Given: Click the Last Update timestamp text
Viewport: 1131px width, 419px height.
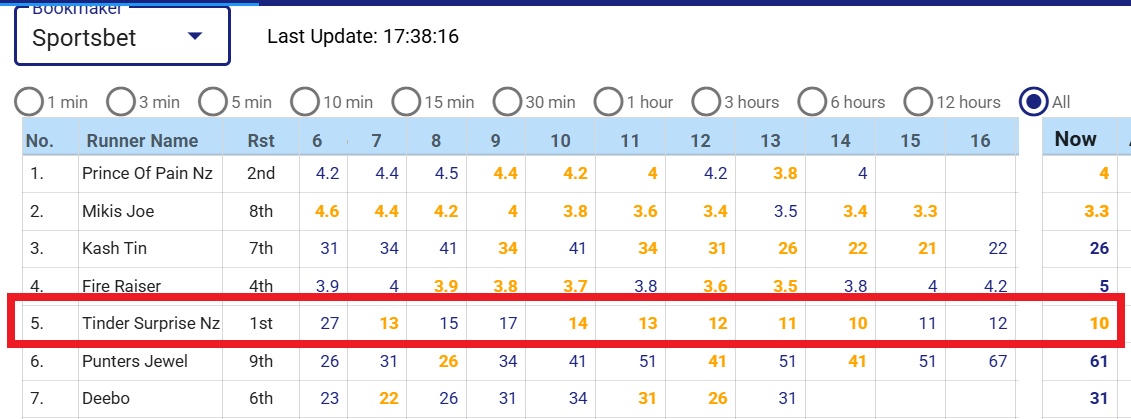Looking at the screenshot, I should pos(363,37).
